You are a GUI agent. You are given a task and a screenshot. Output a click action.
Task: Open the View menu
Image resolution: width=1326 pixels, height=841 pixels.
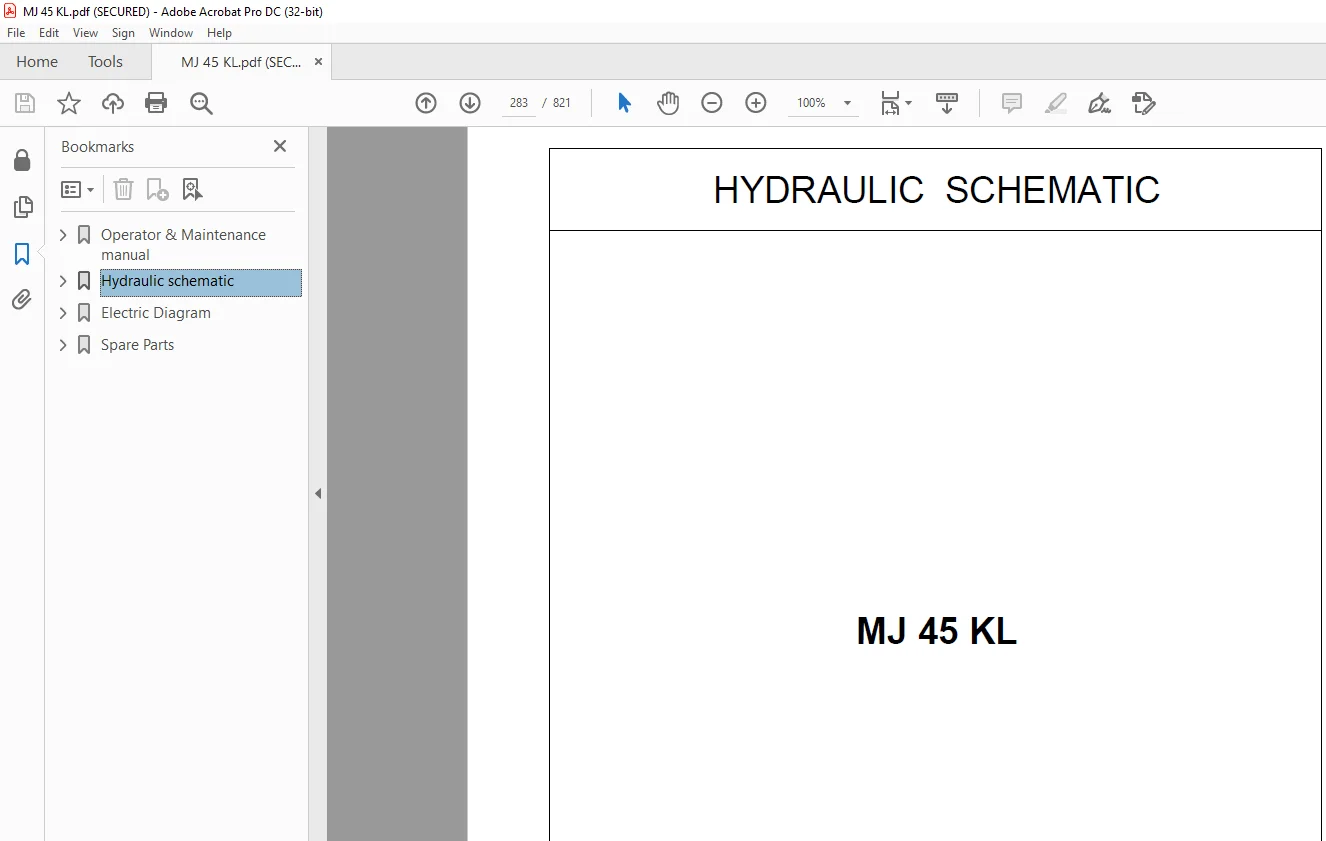coord(85,33)
